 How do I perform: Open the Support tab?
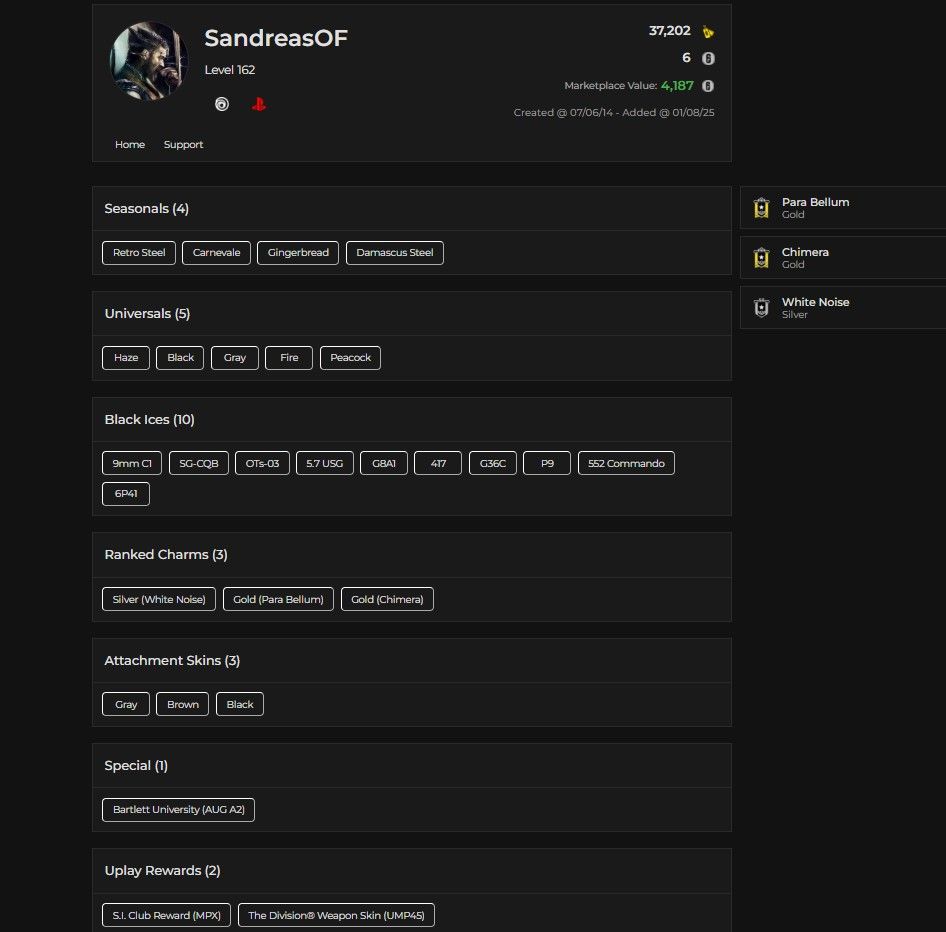(183, 145)
